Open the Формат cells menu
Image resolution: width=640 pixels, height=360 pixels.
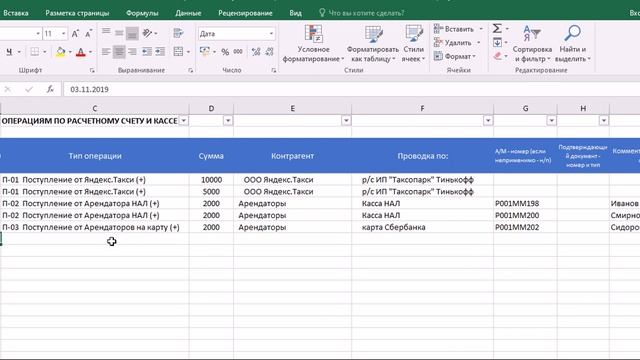(455, 56)
